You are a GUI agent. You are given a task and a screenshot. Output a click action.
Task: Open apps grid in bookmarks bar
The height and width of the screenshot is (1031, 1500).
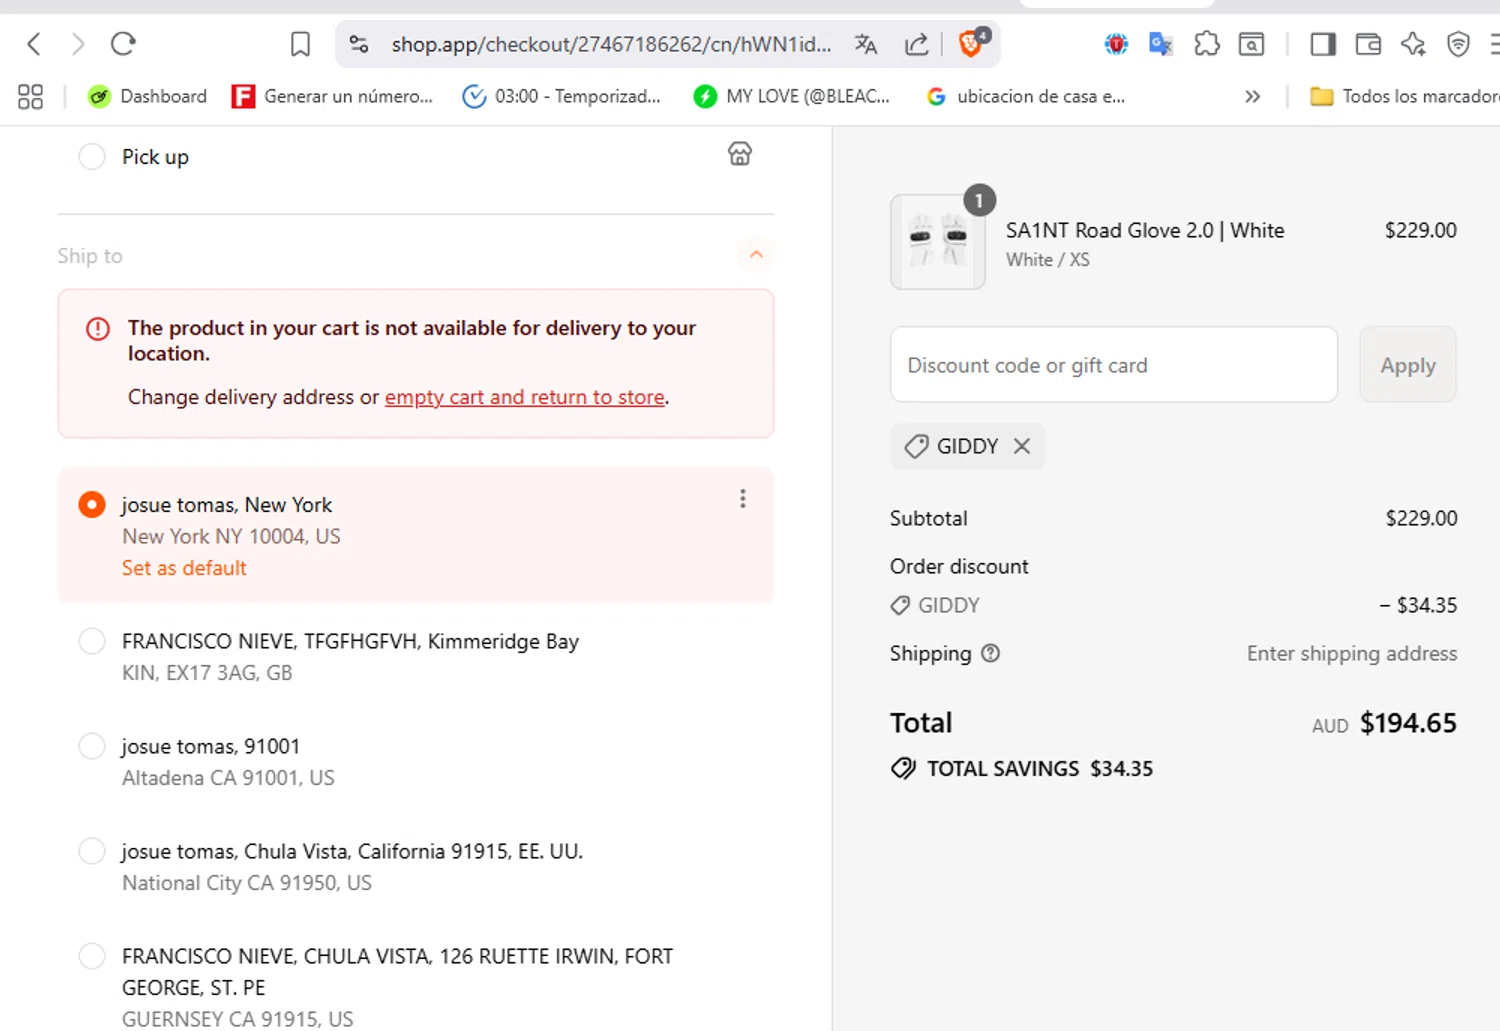[x=31, y=97]
